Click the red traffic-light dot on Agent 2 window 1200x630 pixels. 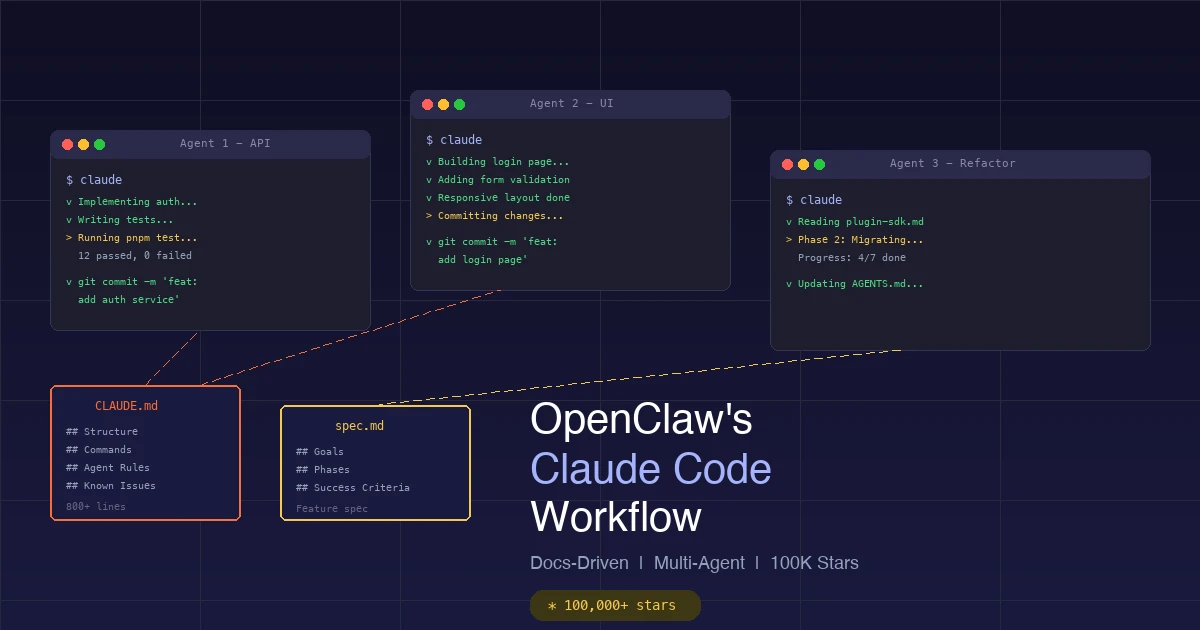click(427, 103)
